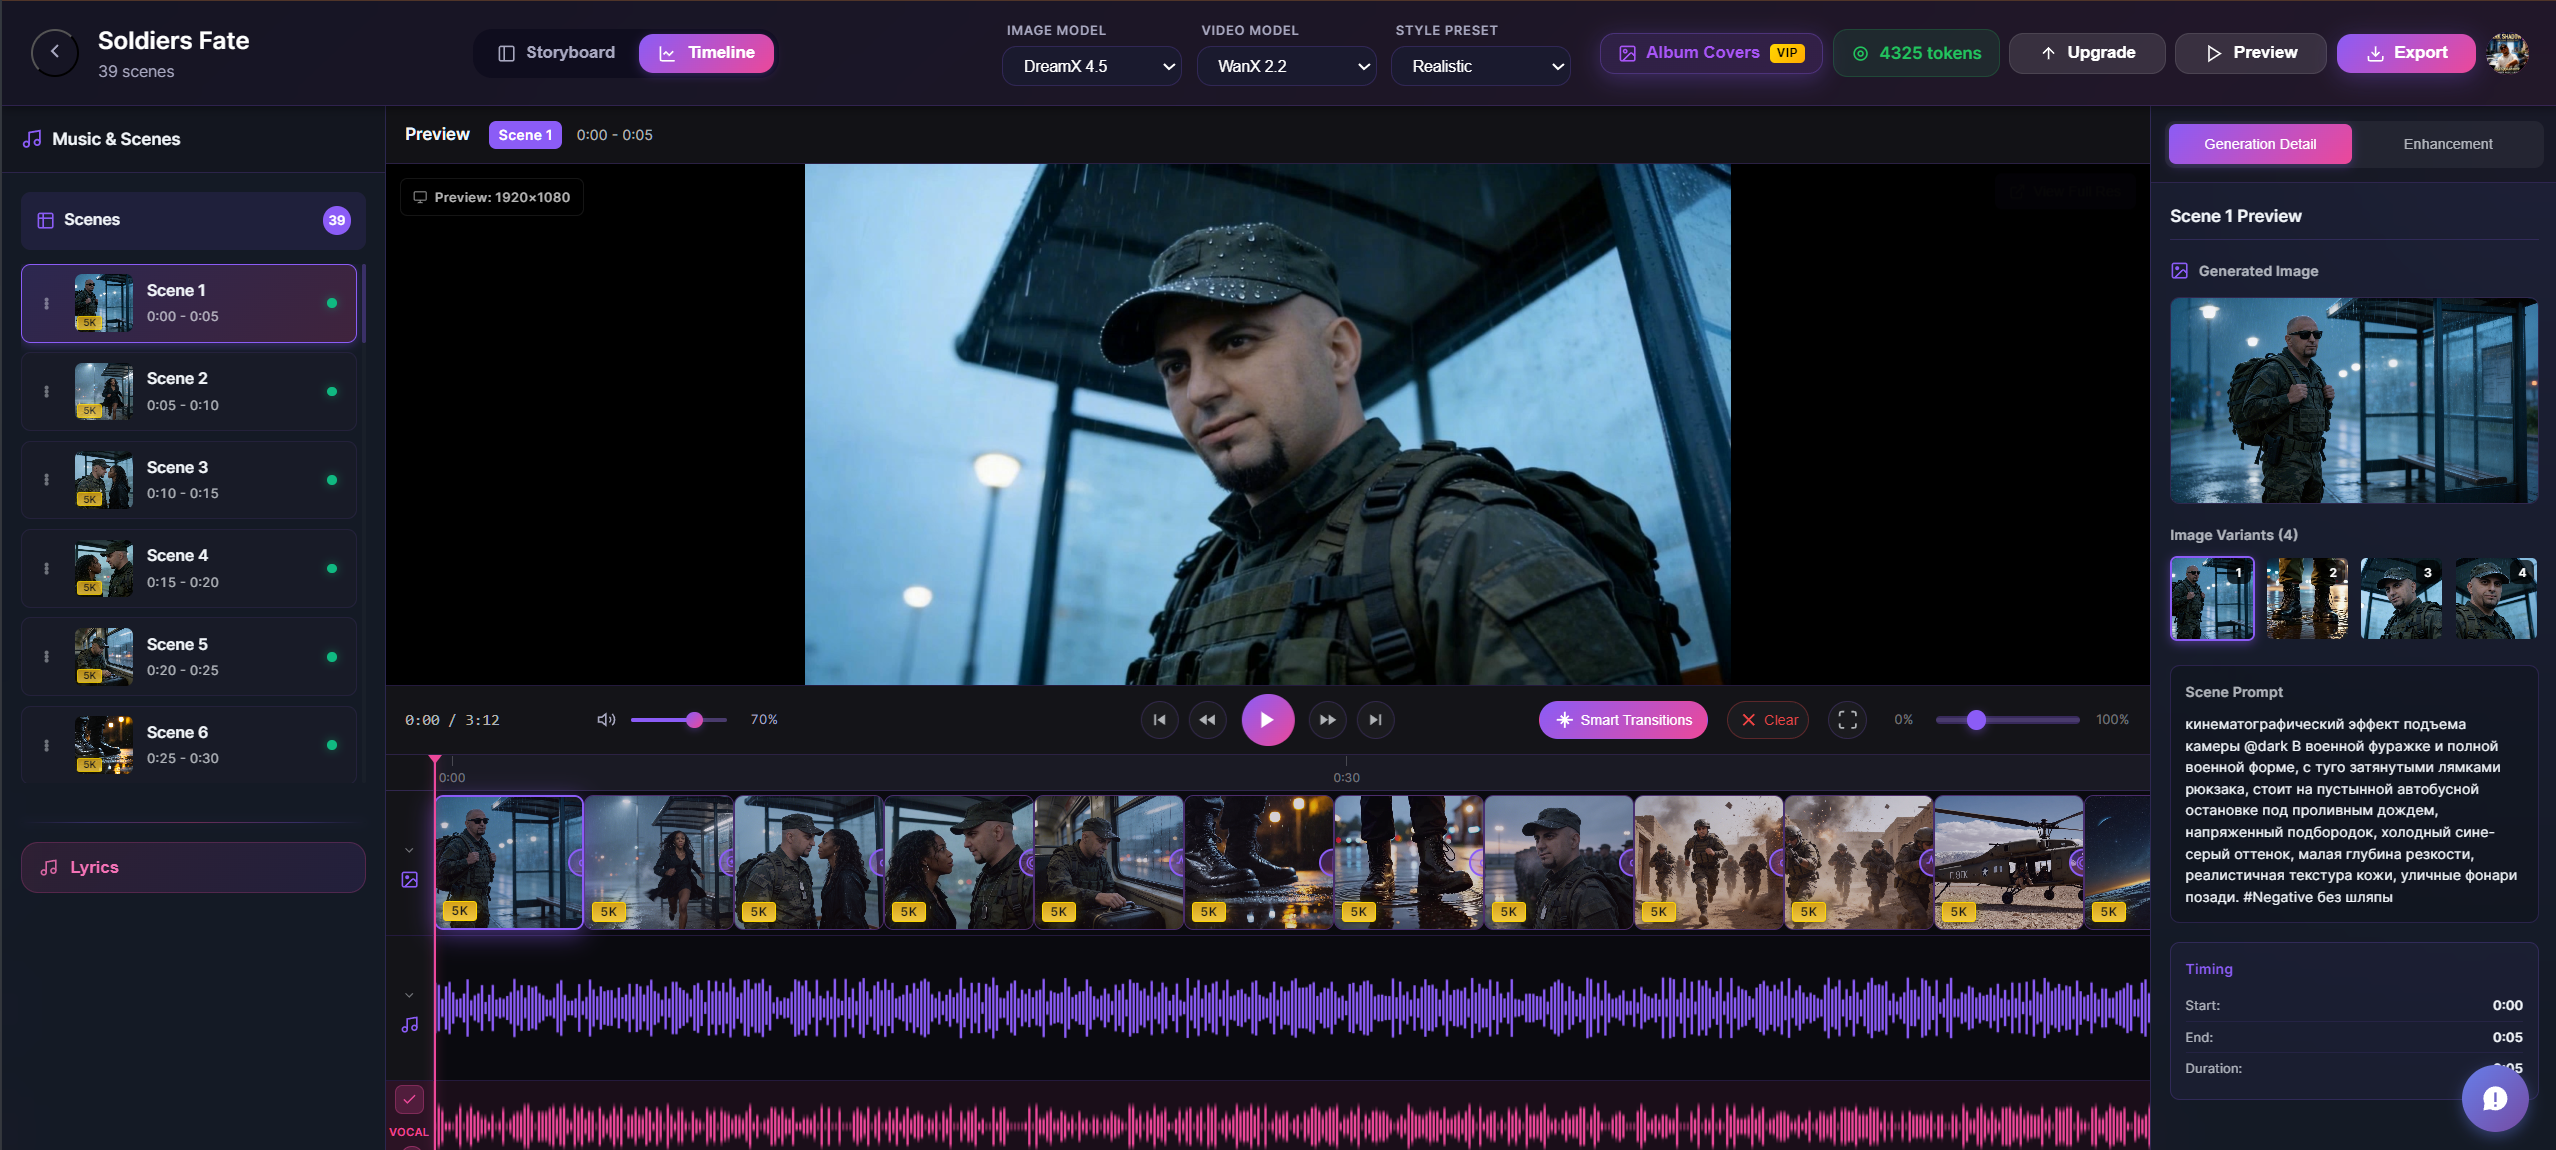Clear the timeline with the Clear button
The height and width of the screenshot is (1150, 2556).
point(1767,719)
